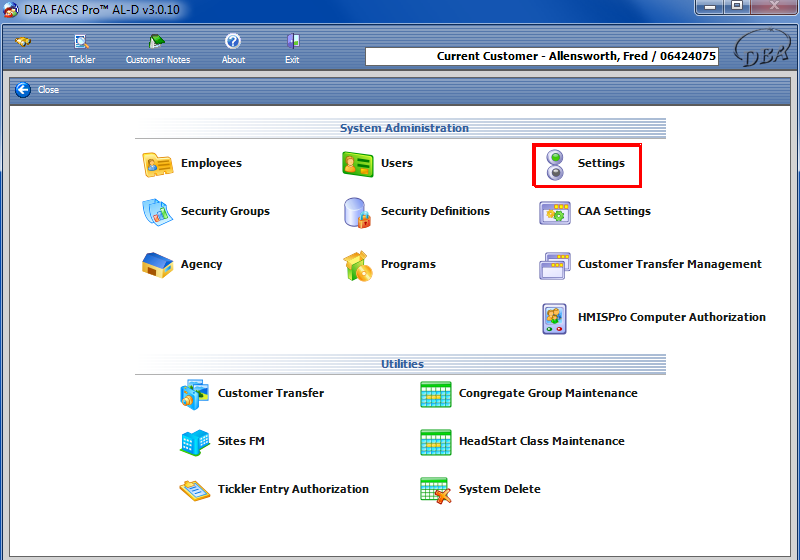Click the CAA Settings icon
Viewport: 800px width, 560px height.
(x=555, y=212)
